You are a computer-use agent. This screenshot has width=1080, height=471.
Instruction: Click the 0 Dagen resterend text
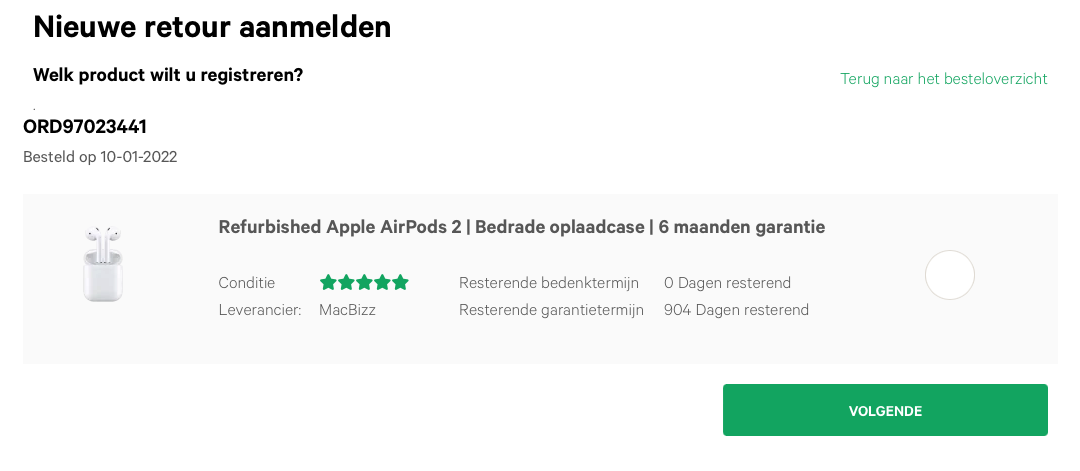pos(727,283)
